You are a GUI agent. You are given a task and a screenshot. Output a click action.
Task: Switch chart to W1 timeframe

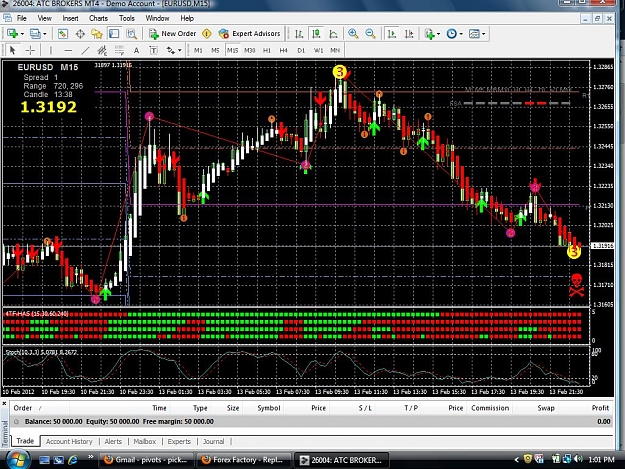(x=318, y=51)
